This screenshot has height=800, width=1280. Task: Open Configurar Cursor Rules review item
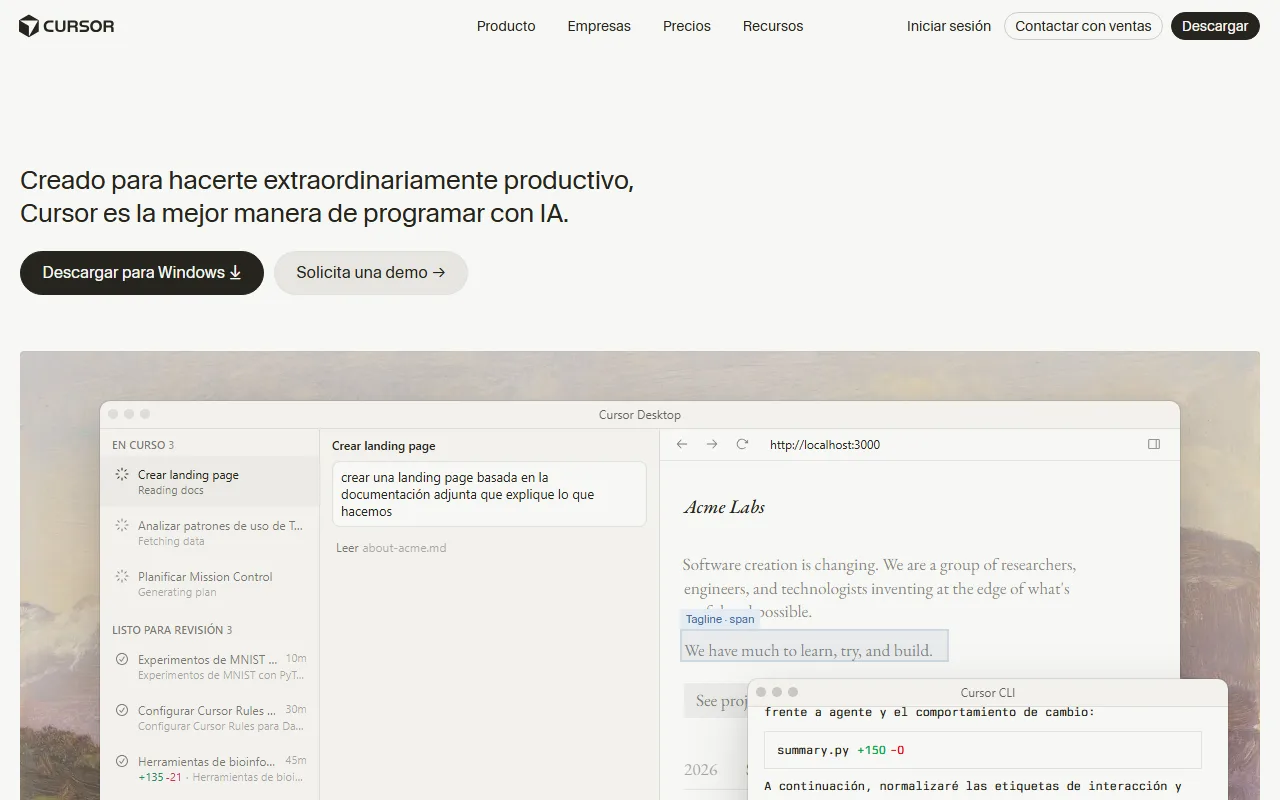click(x=210, y=718)
